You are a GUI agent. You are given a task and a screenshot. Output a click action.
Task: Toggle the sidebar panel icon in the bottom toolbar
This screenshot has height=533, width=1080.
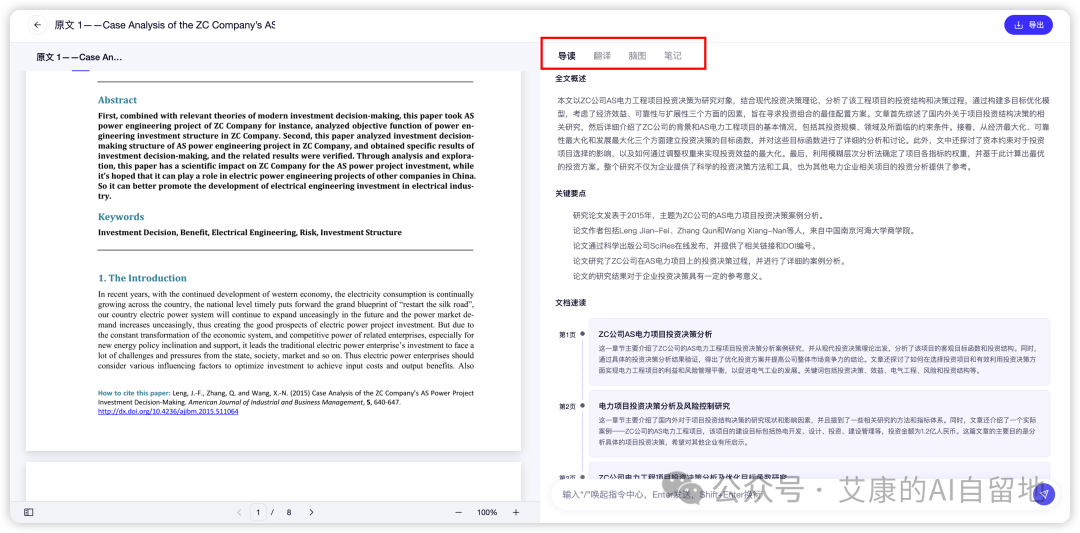[x=28, y=512]
